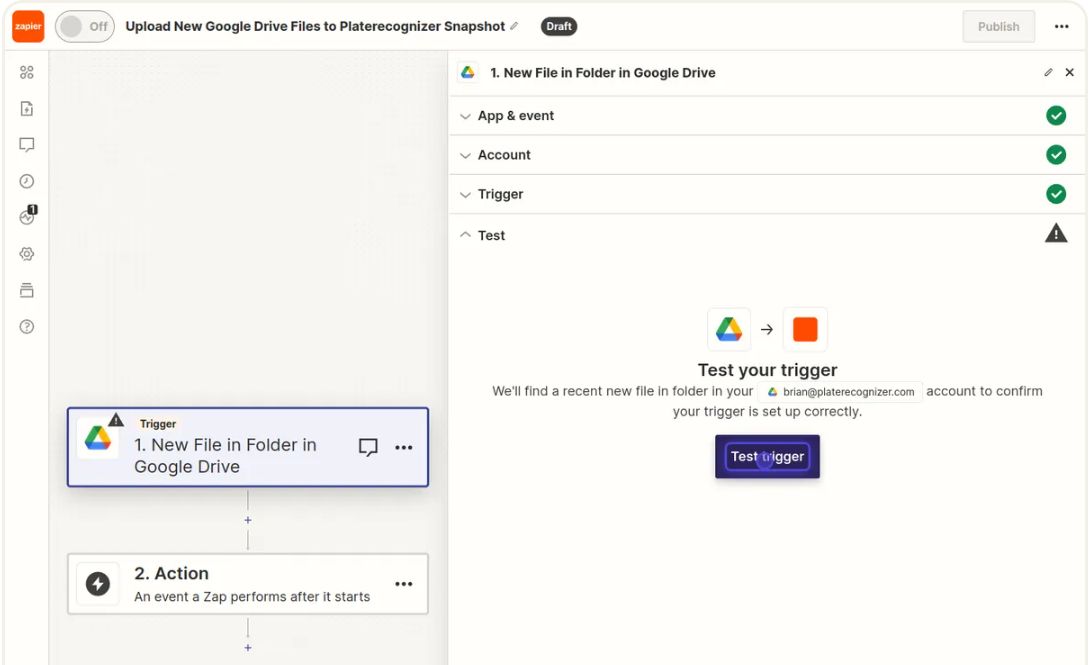Open the help question mark icon

[x=27, y=327]
